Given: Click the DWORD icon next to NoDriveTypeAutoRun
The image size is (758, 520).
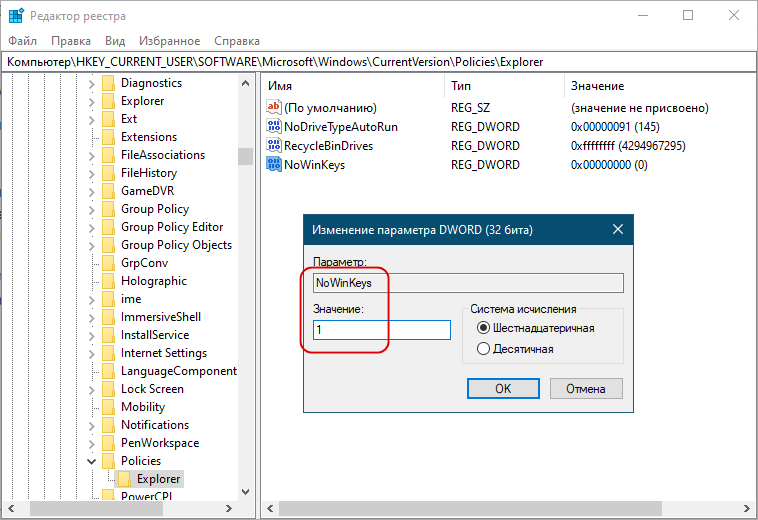Looking at the screenshot, I should click(274, 127).
